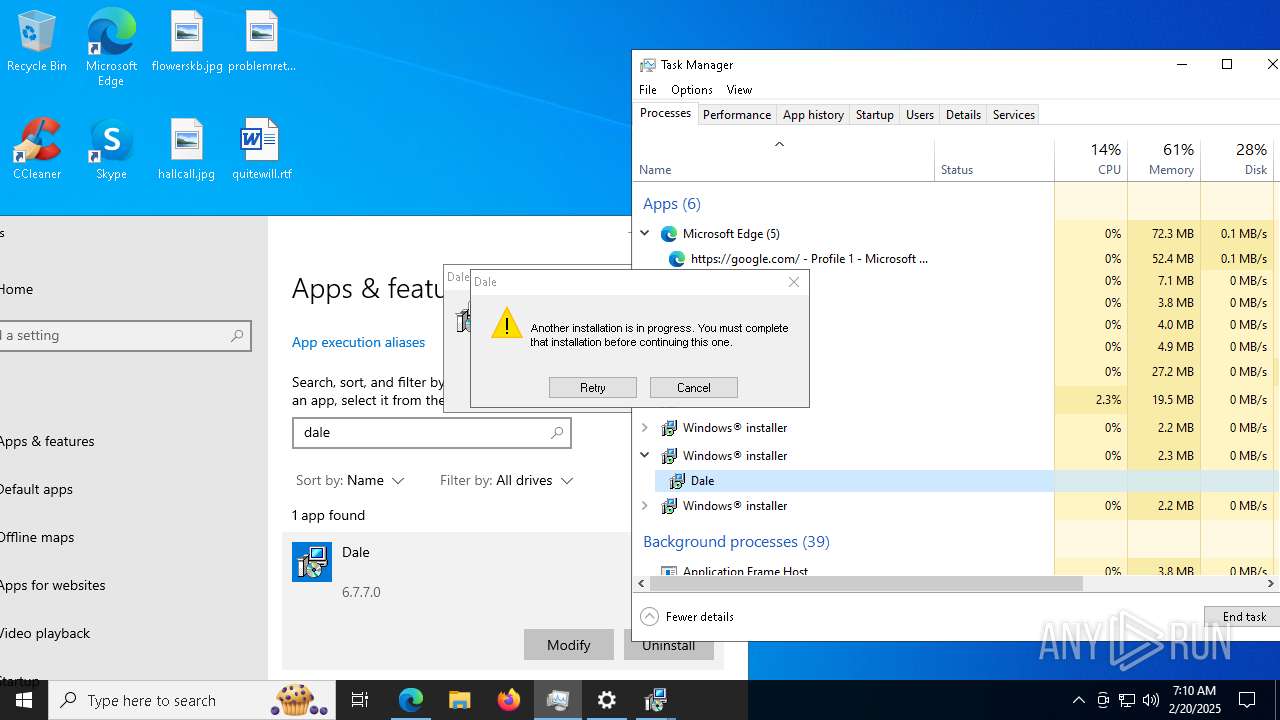The height and width of the screenshot is (720, 1280).
Task: Switch to Services tab
Action: click(x=1013, y=115)
